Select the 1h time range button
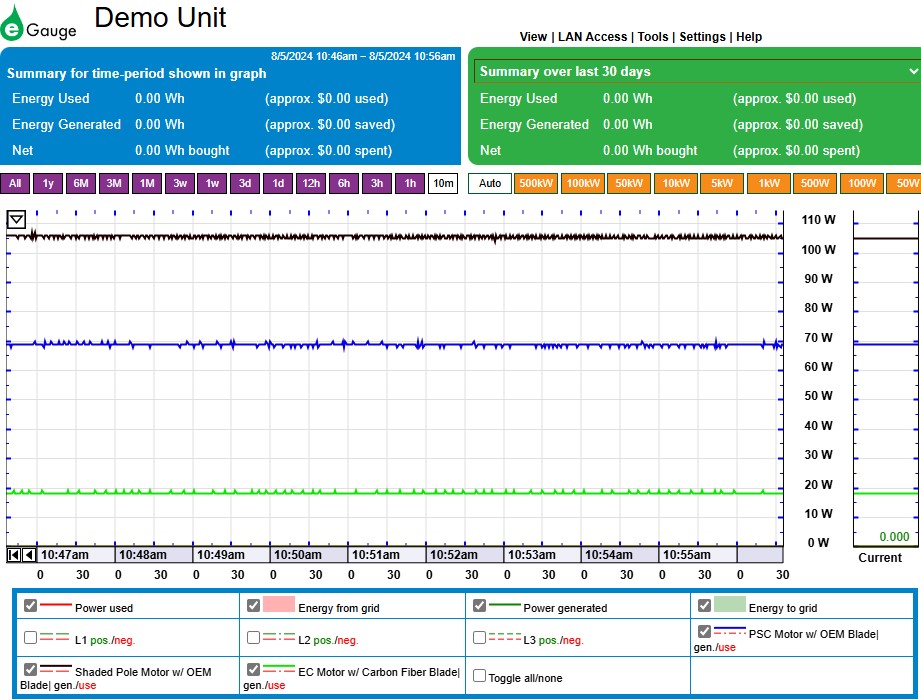This screenshot has width=921, height=700. (x=410, y=184)
